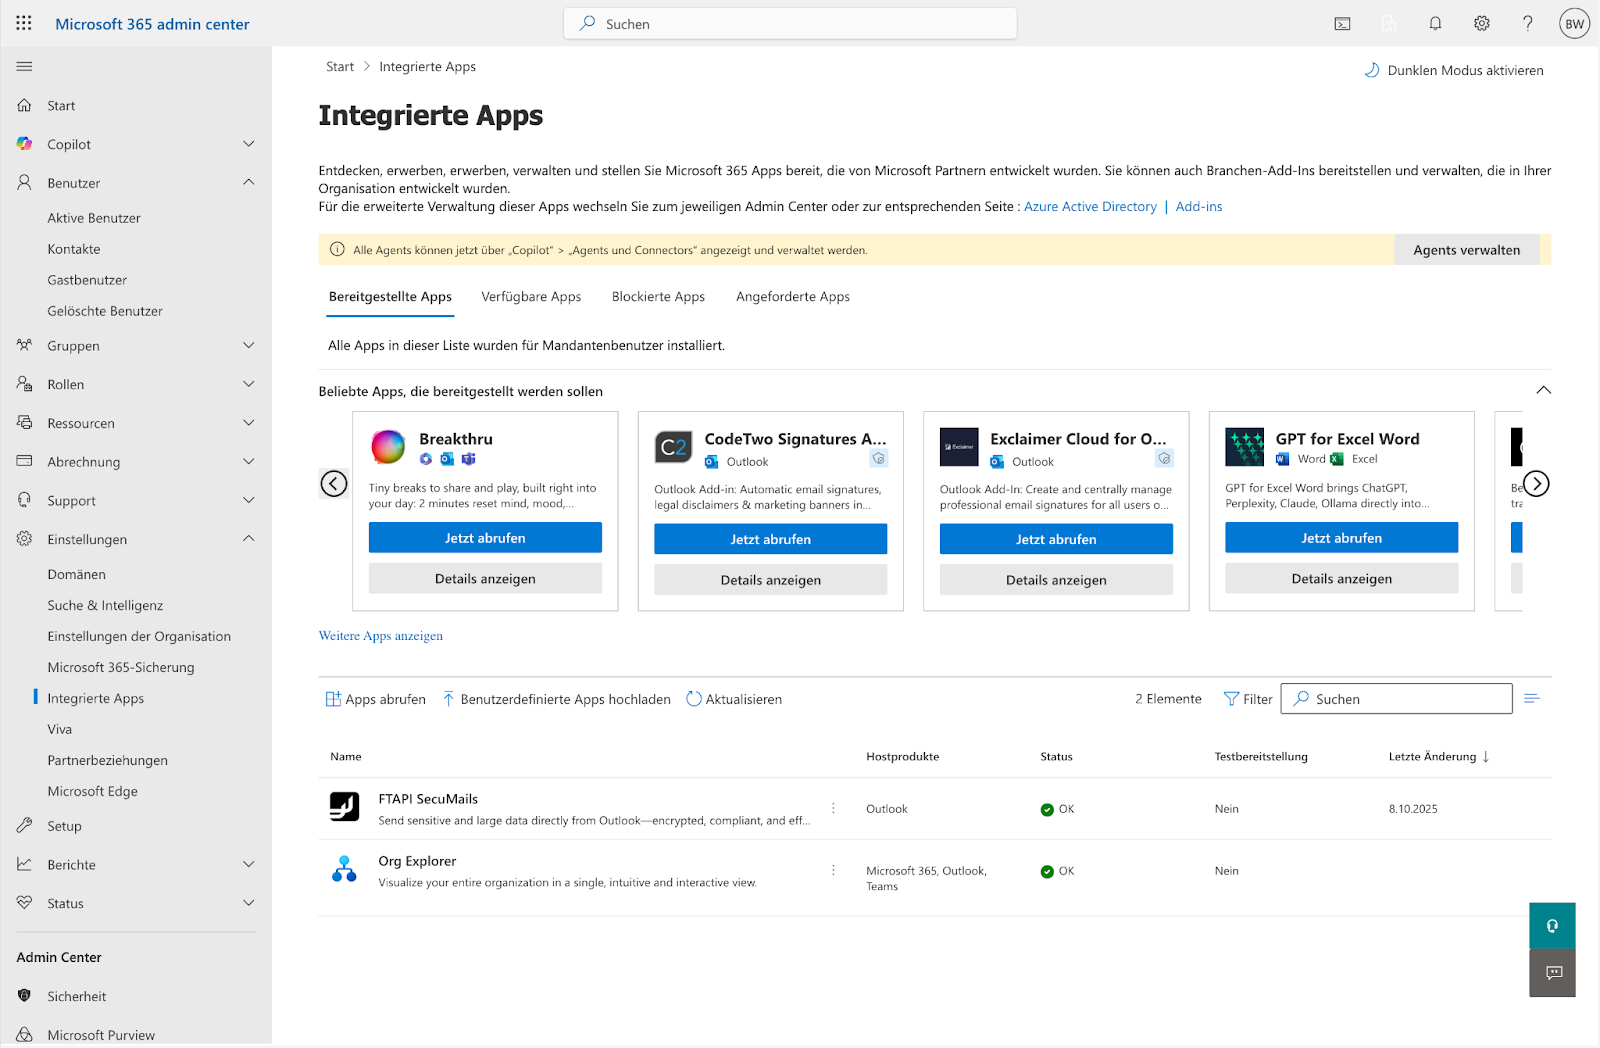The width and height of the screenshot is (1600, 1048).
Task: Click the help question mark icon
Action: tap(1527, 23)
